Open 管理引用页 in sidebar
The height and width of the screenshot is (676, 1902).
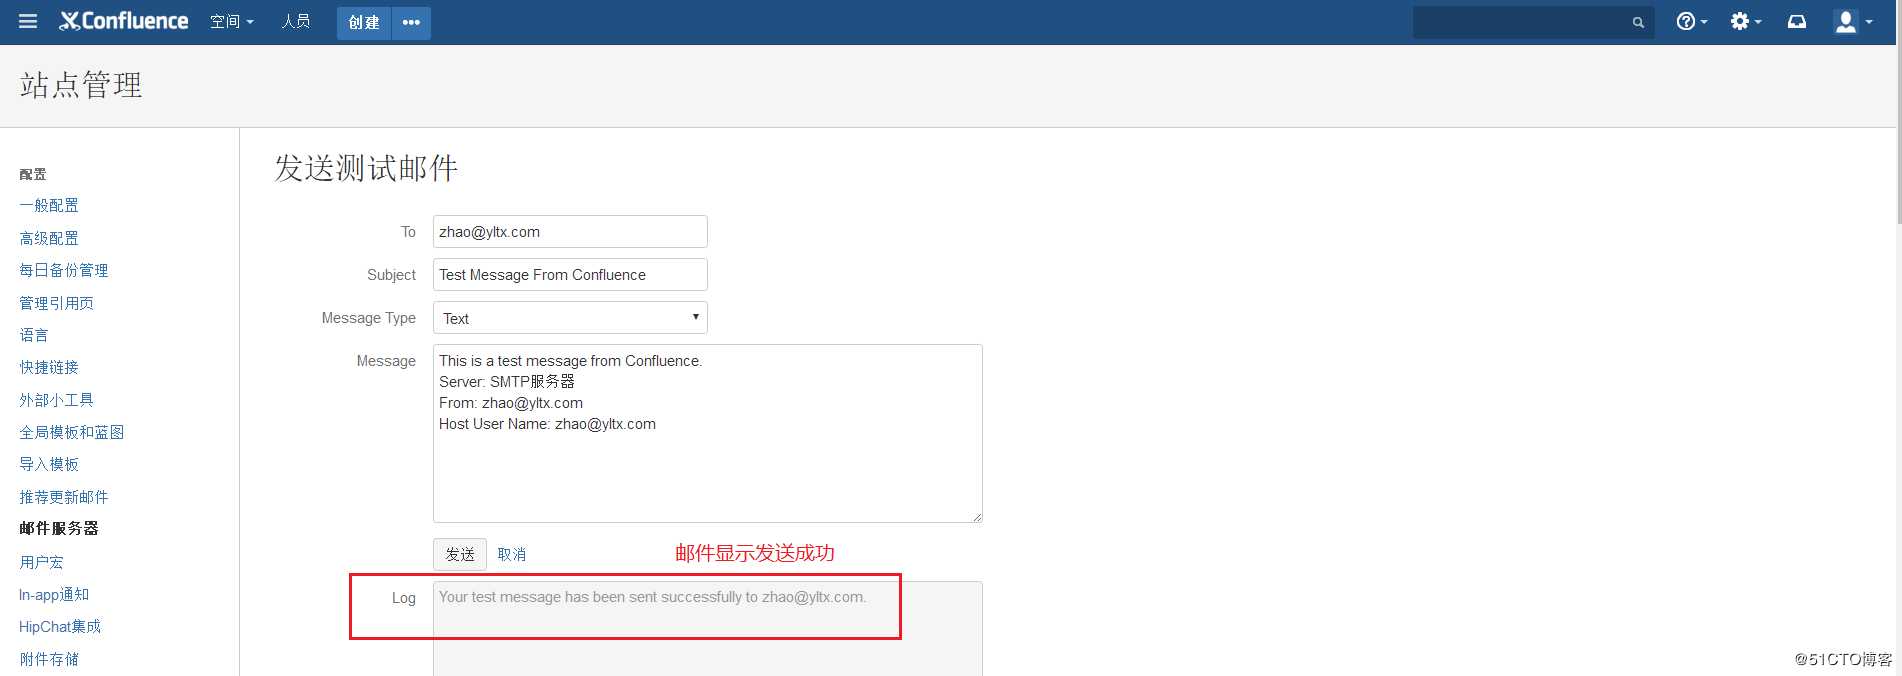[x=56, y=303]
